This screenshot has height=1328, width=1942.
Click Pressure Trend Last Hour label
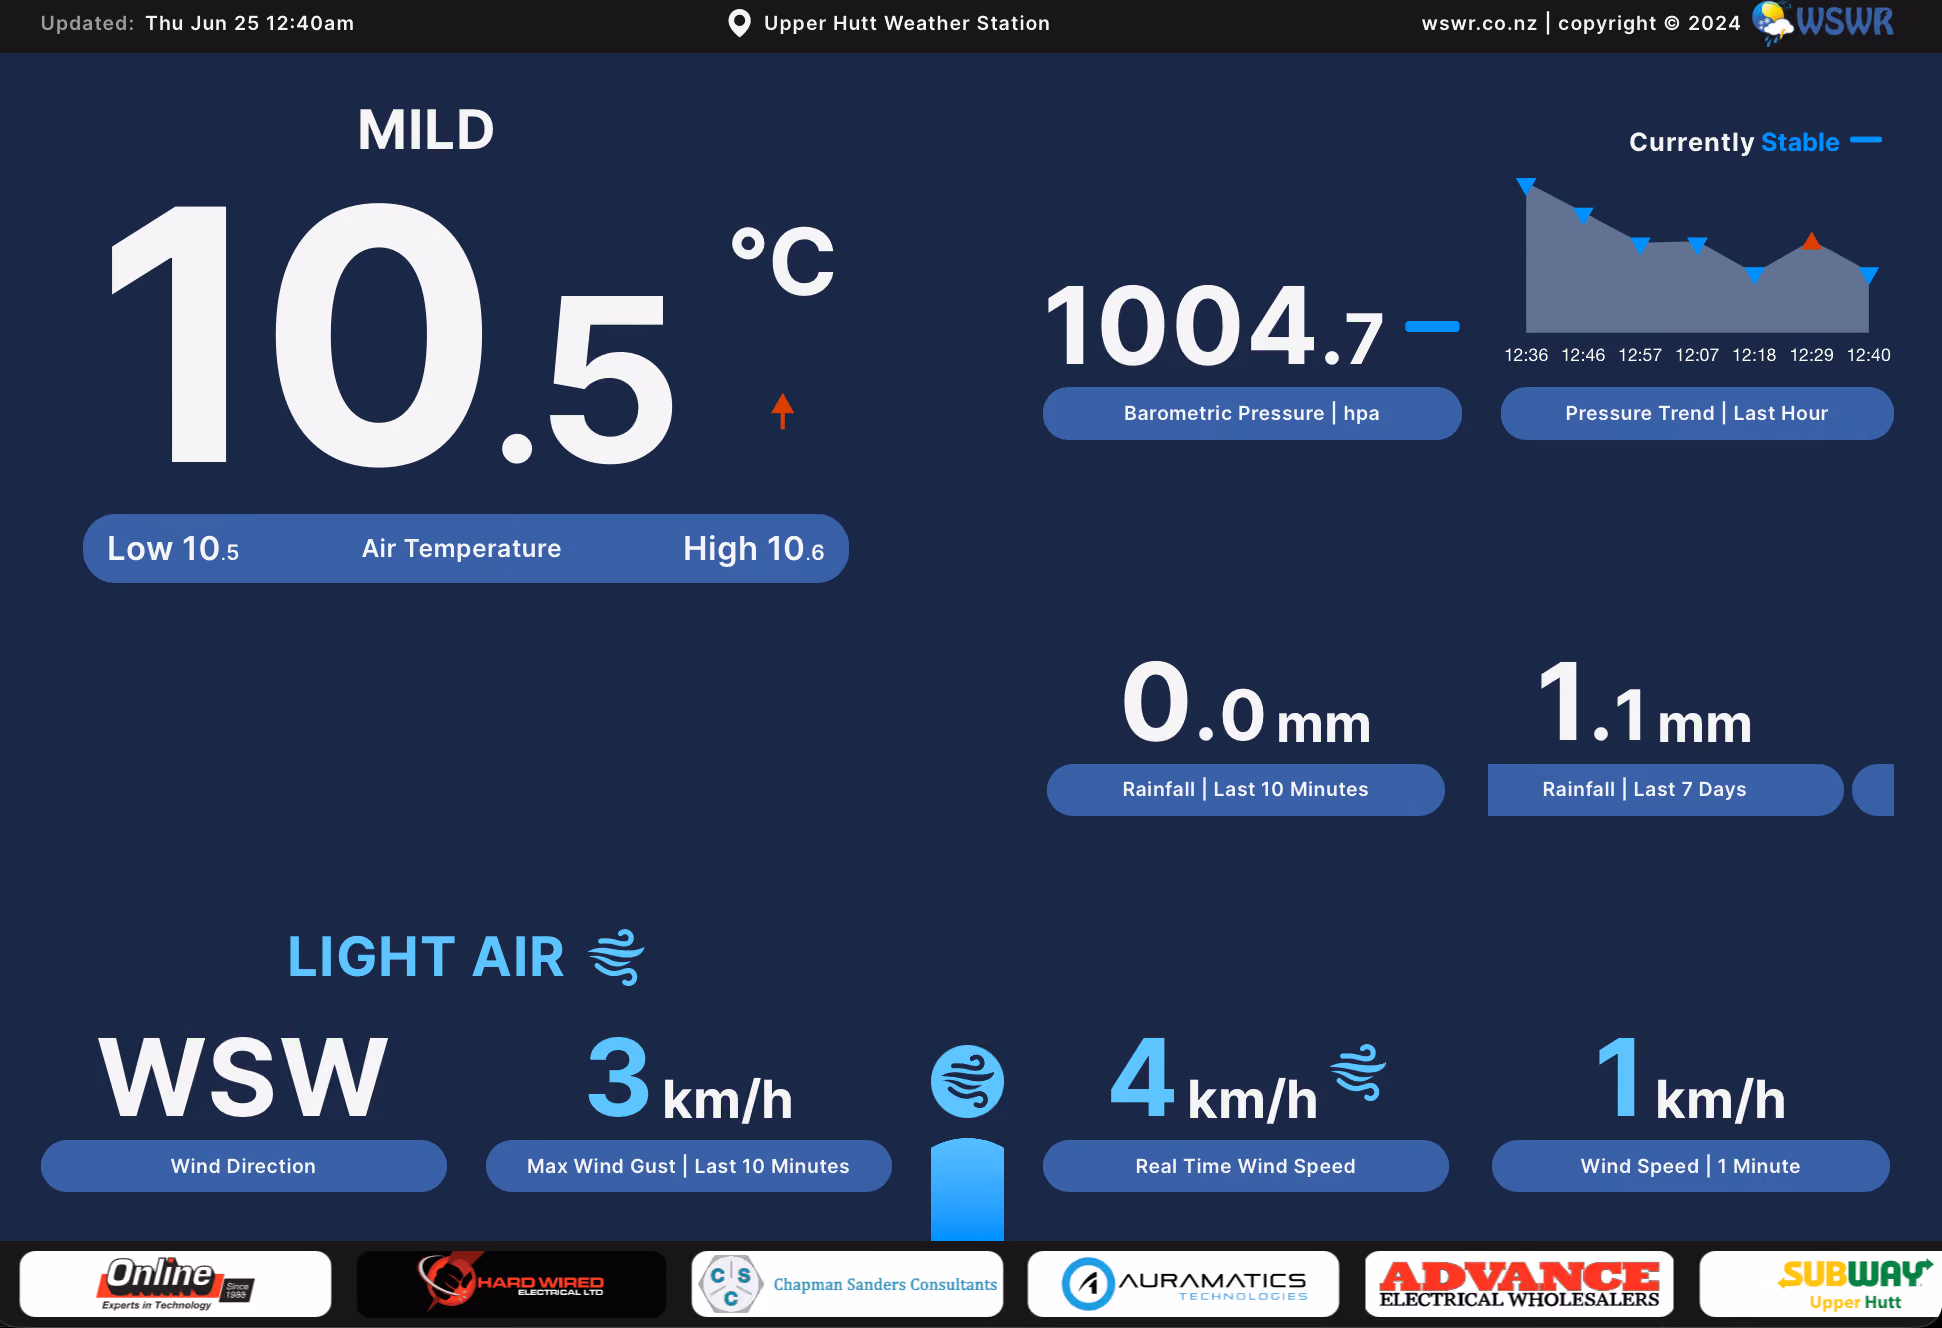1697,413
